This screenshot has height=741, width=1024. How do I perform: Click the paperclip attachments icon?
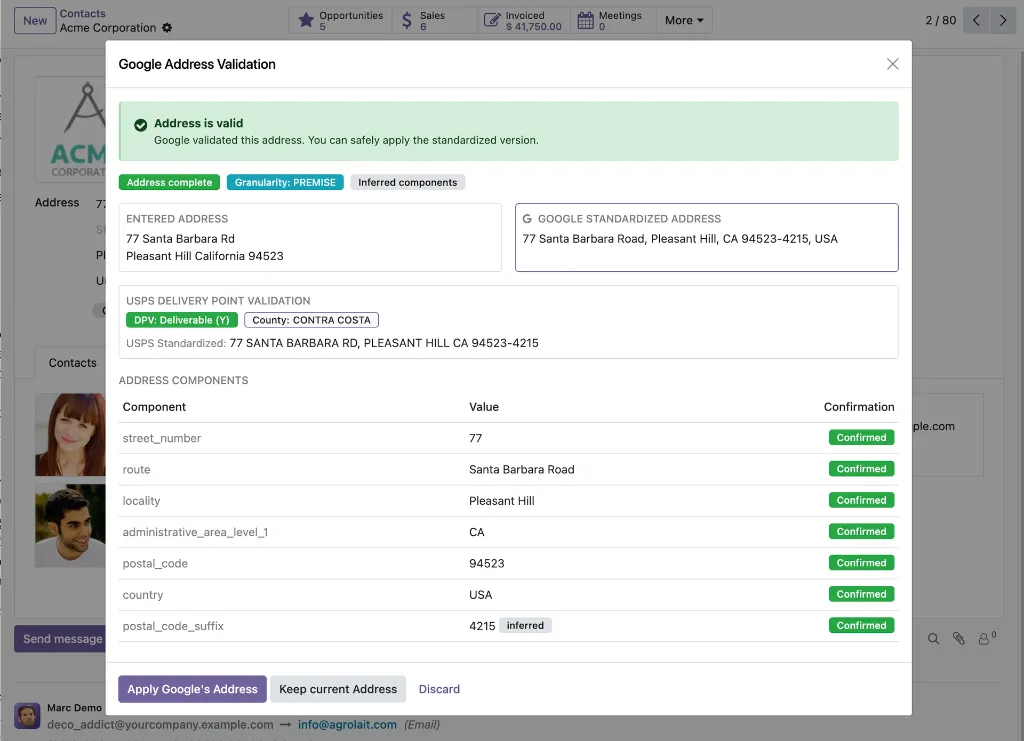(x=958, y=639)
